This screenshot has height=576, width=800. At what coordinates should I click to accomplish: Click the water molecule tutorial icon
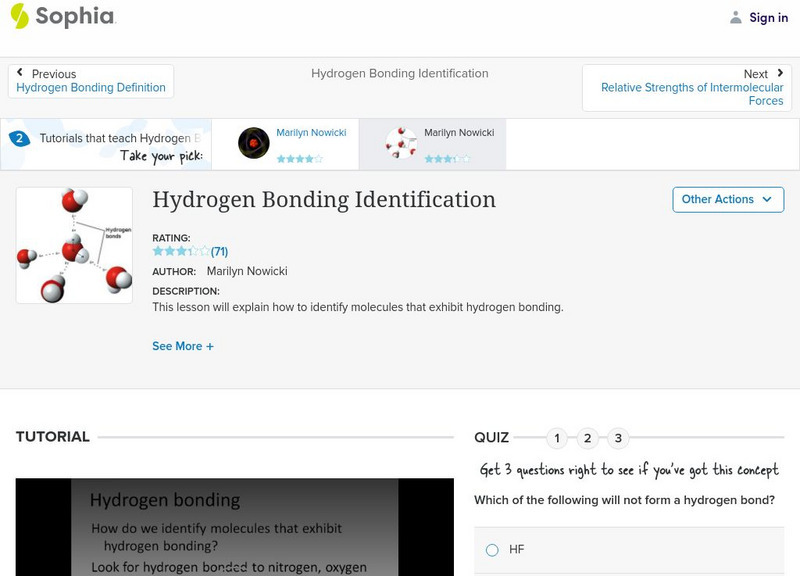[x=400, y=143]
